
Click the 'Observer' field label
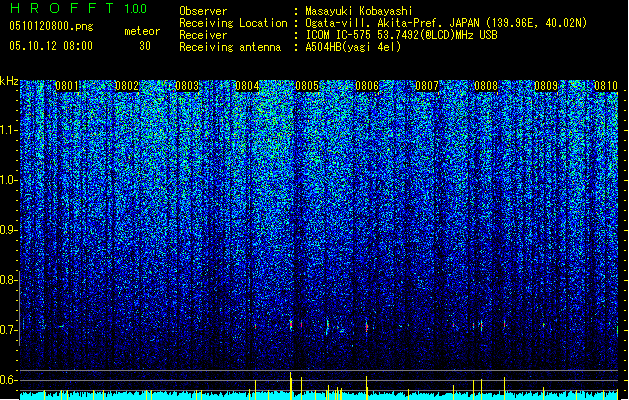(x=203, y=11)
